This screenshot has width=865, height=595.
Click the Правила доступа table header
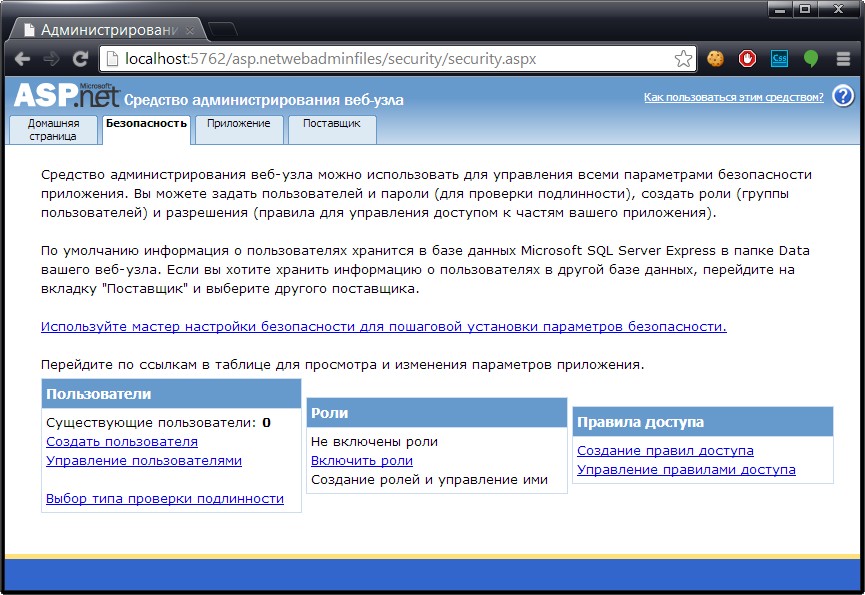[703, 422]
